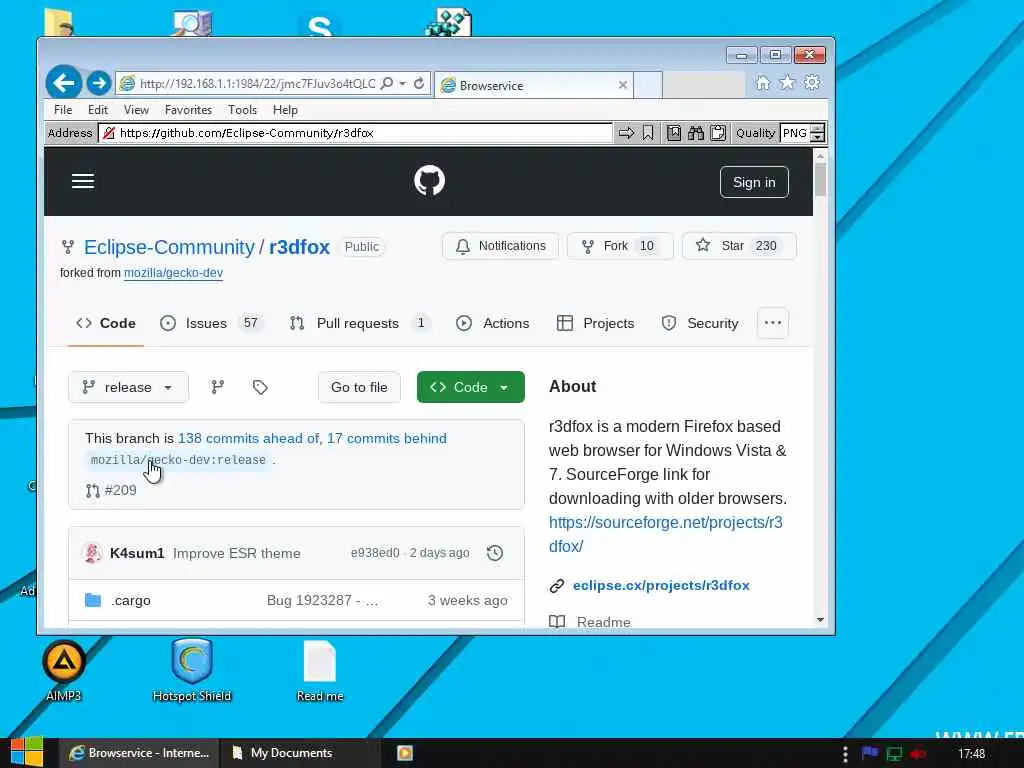The width and height of the screenshot is (1024, 768).
Task: Select the Issues tab
Action: click(212, 323)
